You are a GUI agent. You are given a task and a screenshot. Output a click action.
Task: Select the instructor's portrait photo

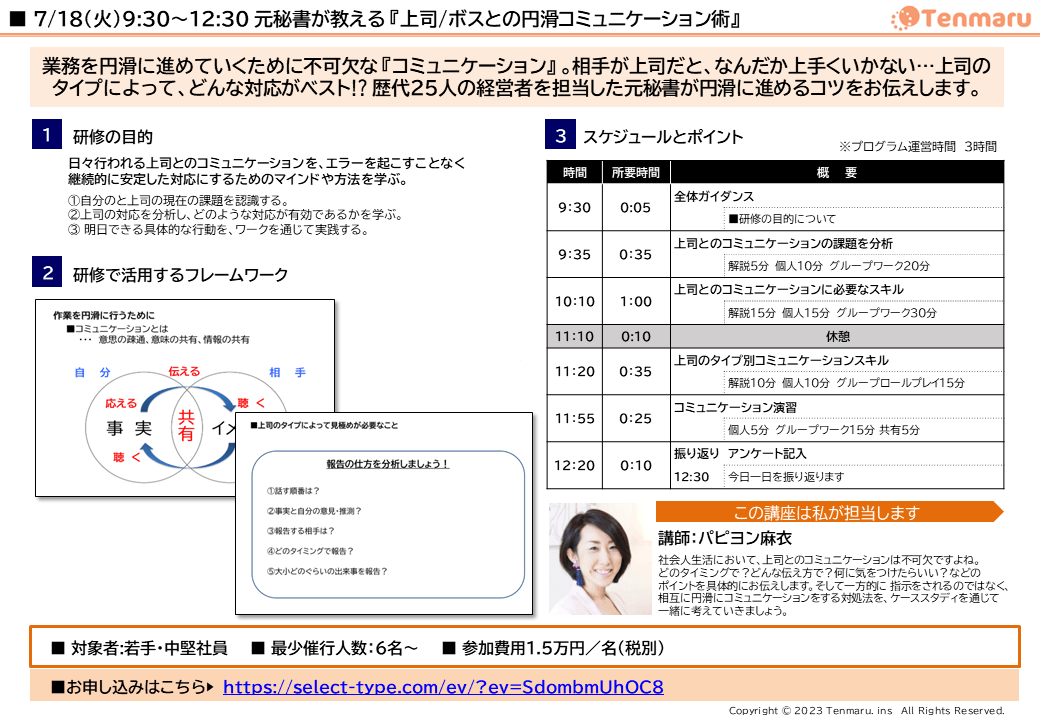tap(600, 558)
